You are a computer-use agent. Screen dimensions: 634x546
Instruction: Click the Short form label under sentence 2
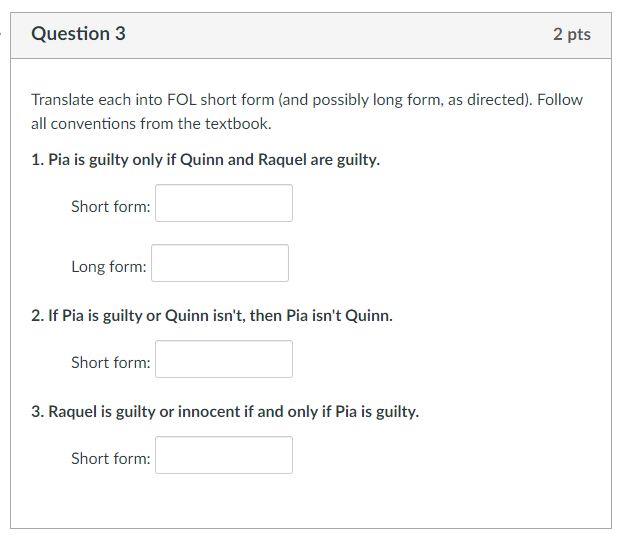pos(111,363)
